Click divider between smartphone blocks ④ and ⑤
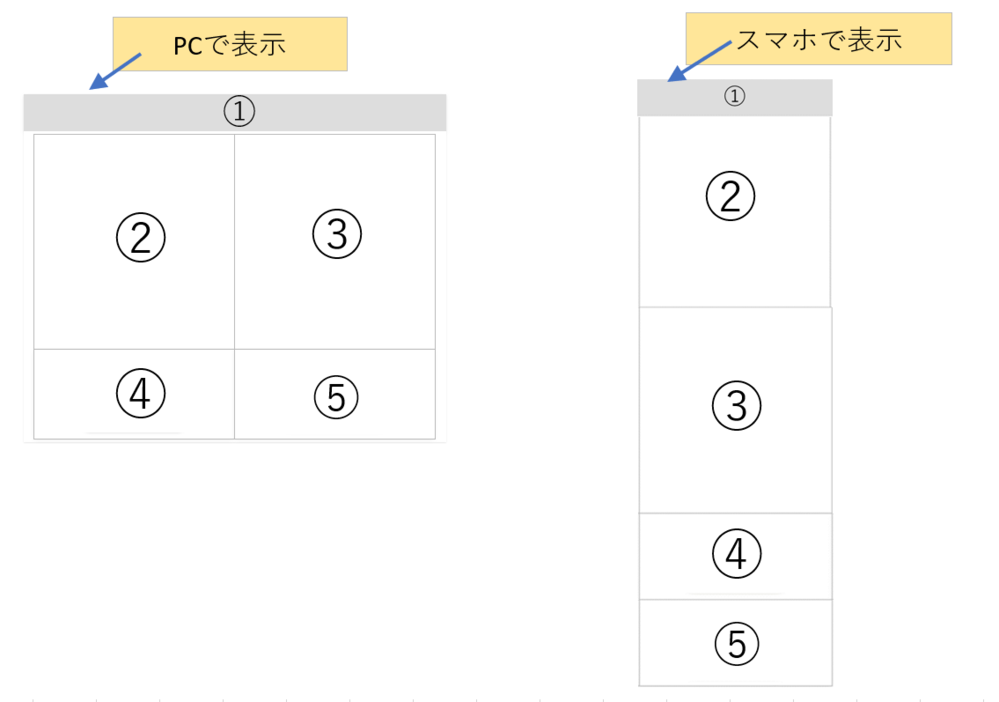 click(x=735, y=600)
